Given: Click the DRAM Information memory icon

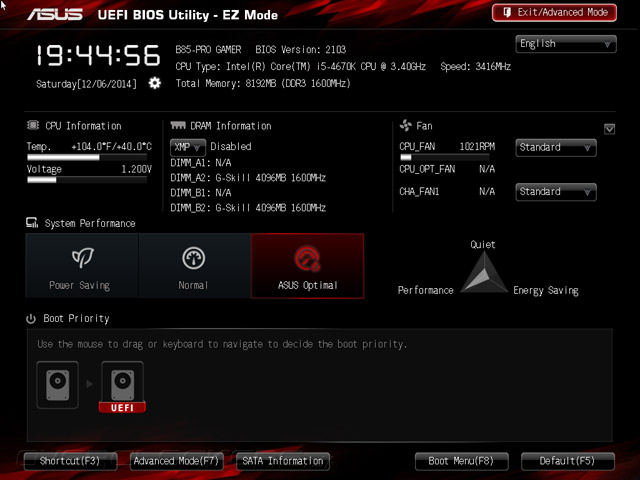Looking at the screenshot, I should pyautogui.click(x=178, y=125).
